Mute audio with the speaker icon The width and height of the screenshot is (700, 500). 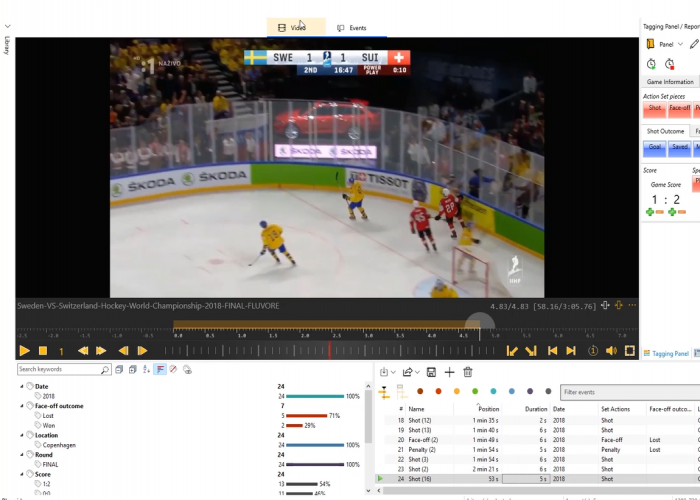click(x=611, y=351)
